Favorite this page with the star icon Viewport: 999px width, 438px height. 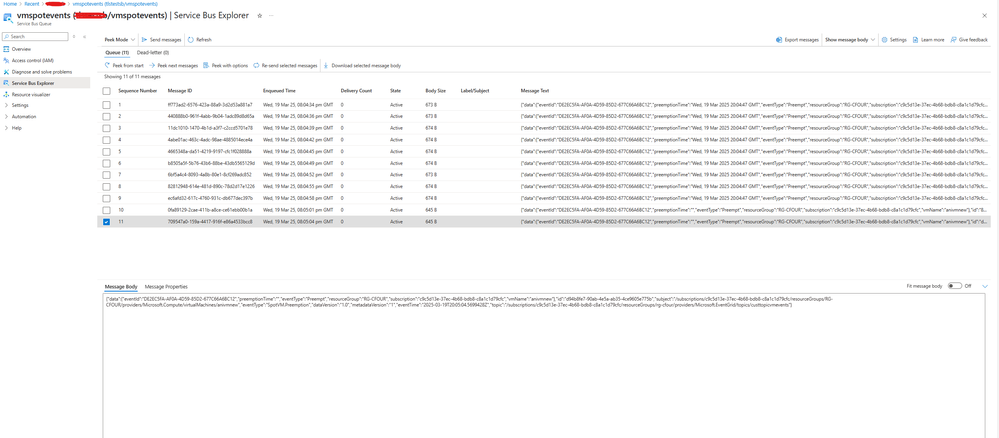(259, 15)
